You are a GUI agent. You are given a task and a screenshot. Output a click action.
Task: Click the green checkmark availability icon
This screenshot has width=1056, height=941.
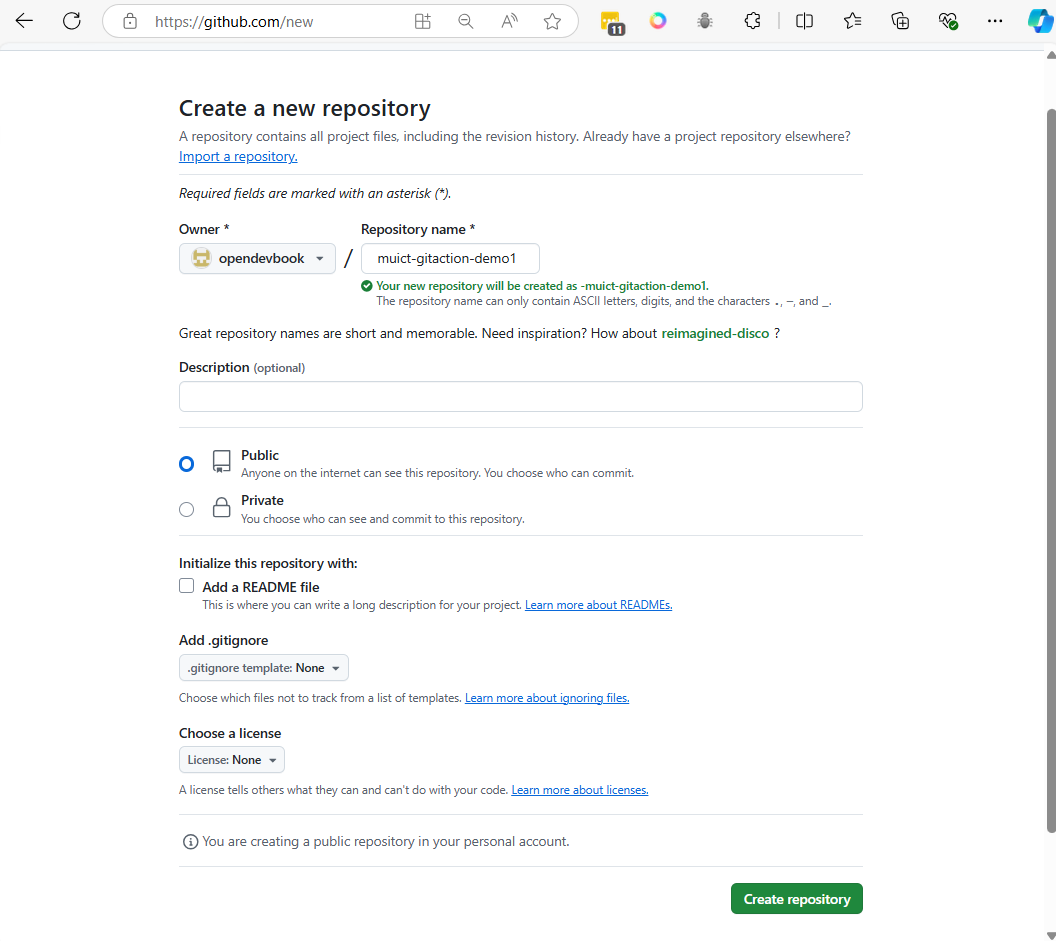coord(366,286)
